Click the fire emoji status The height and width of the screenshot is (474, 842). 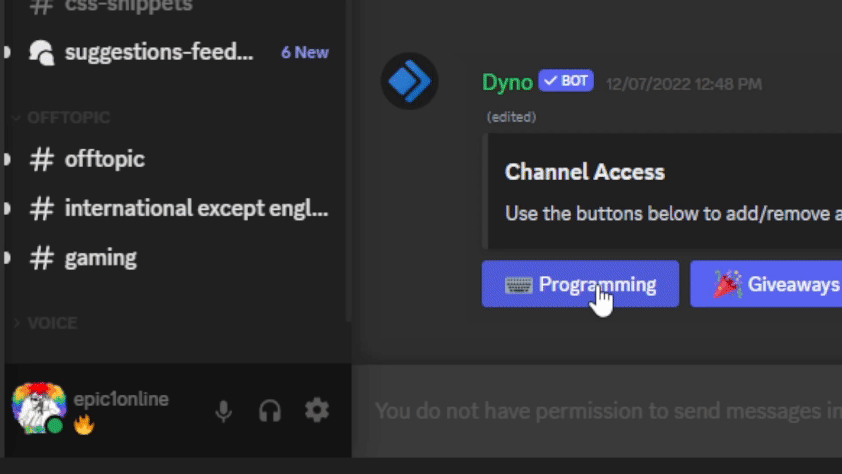[84, 425]
